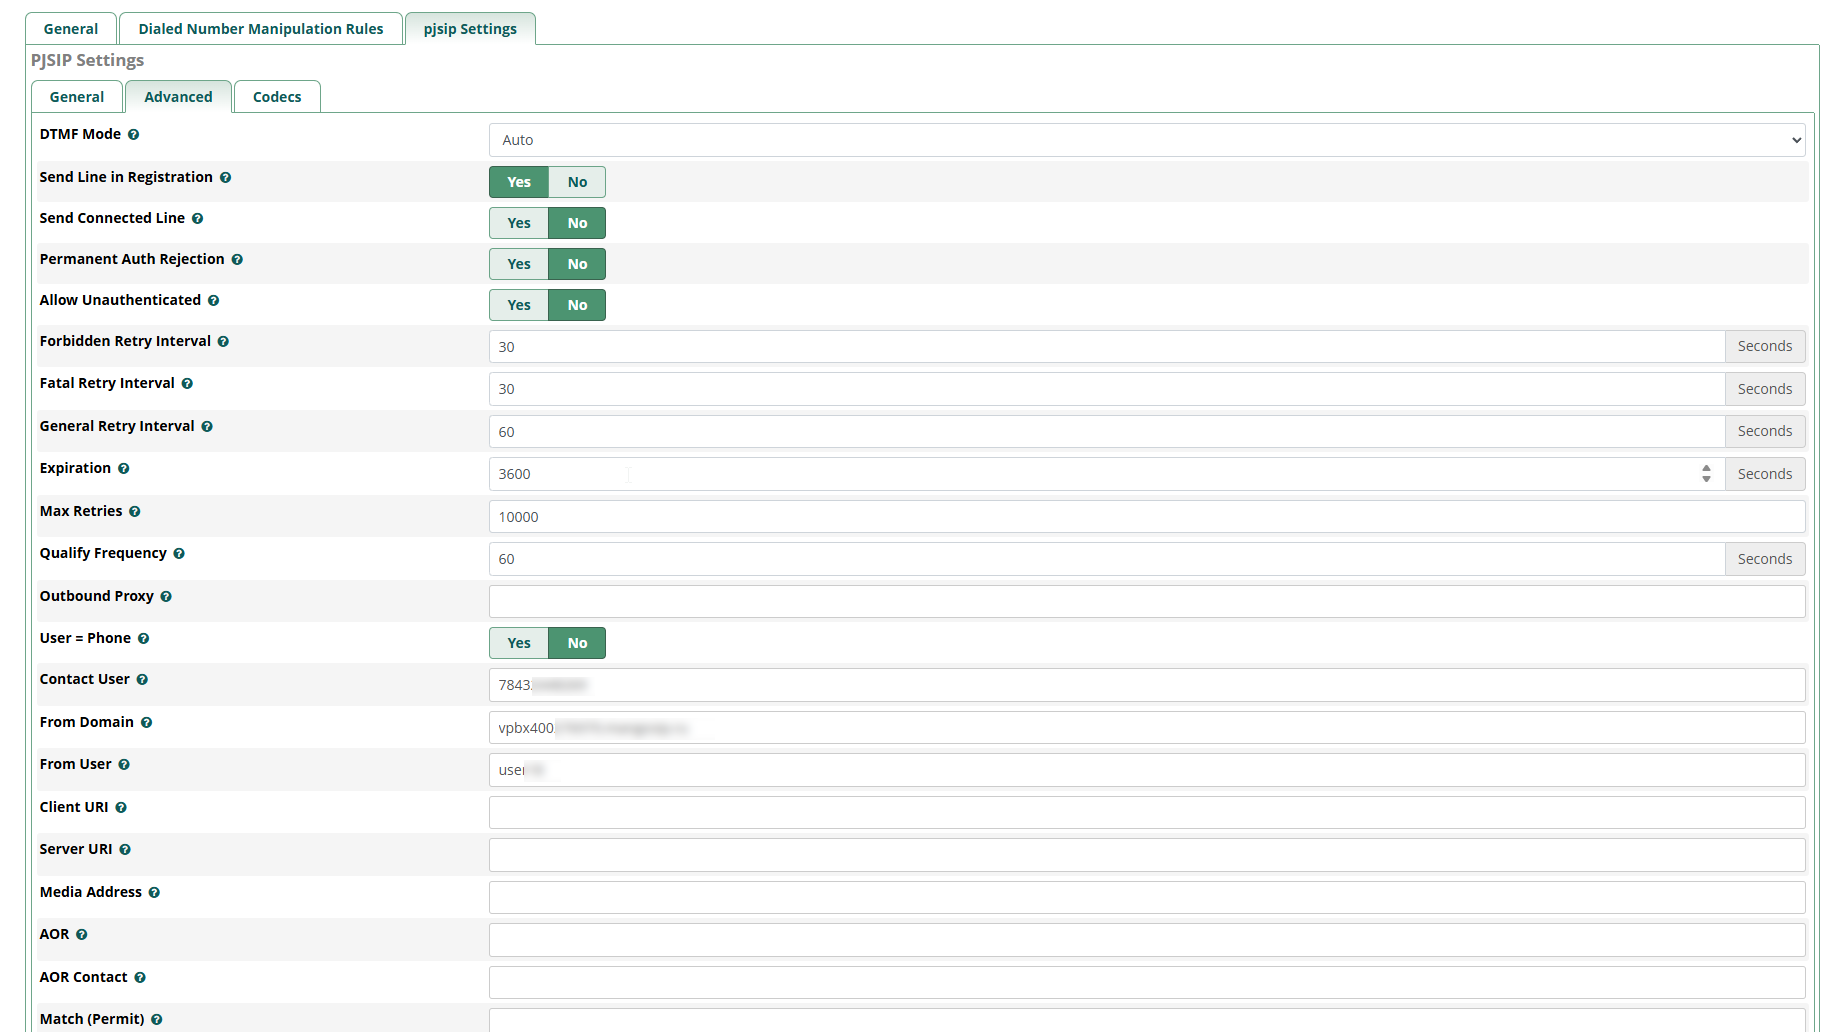Focus the From Domain field
This screenshot has height=1032, width=1830.
click(x=1147, y=728)
